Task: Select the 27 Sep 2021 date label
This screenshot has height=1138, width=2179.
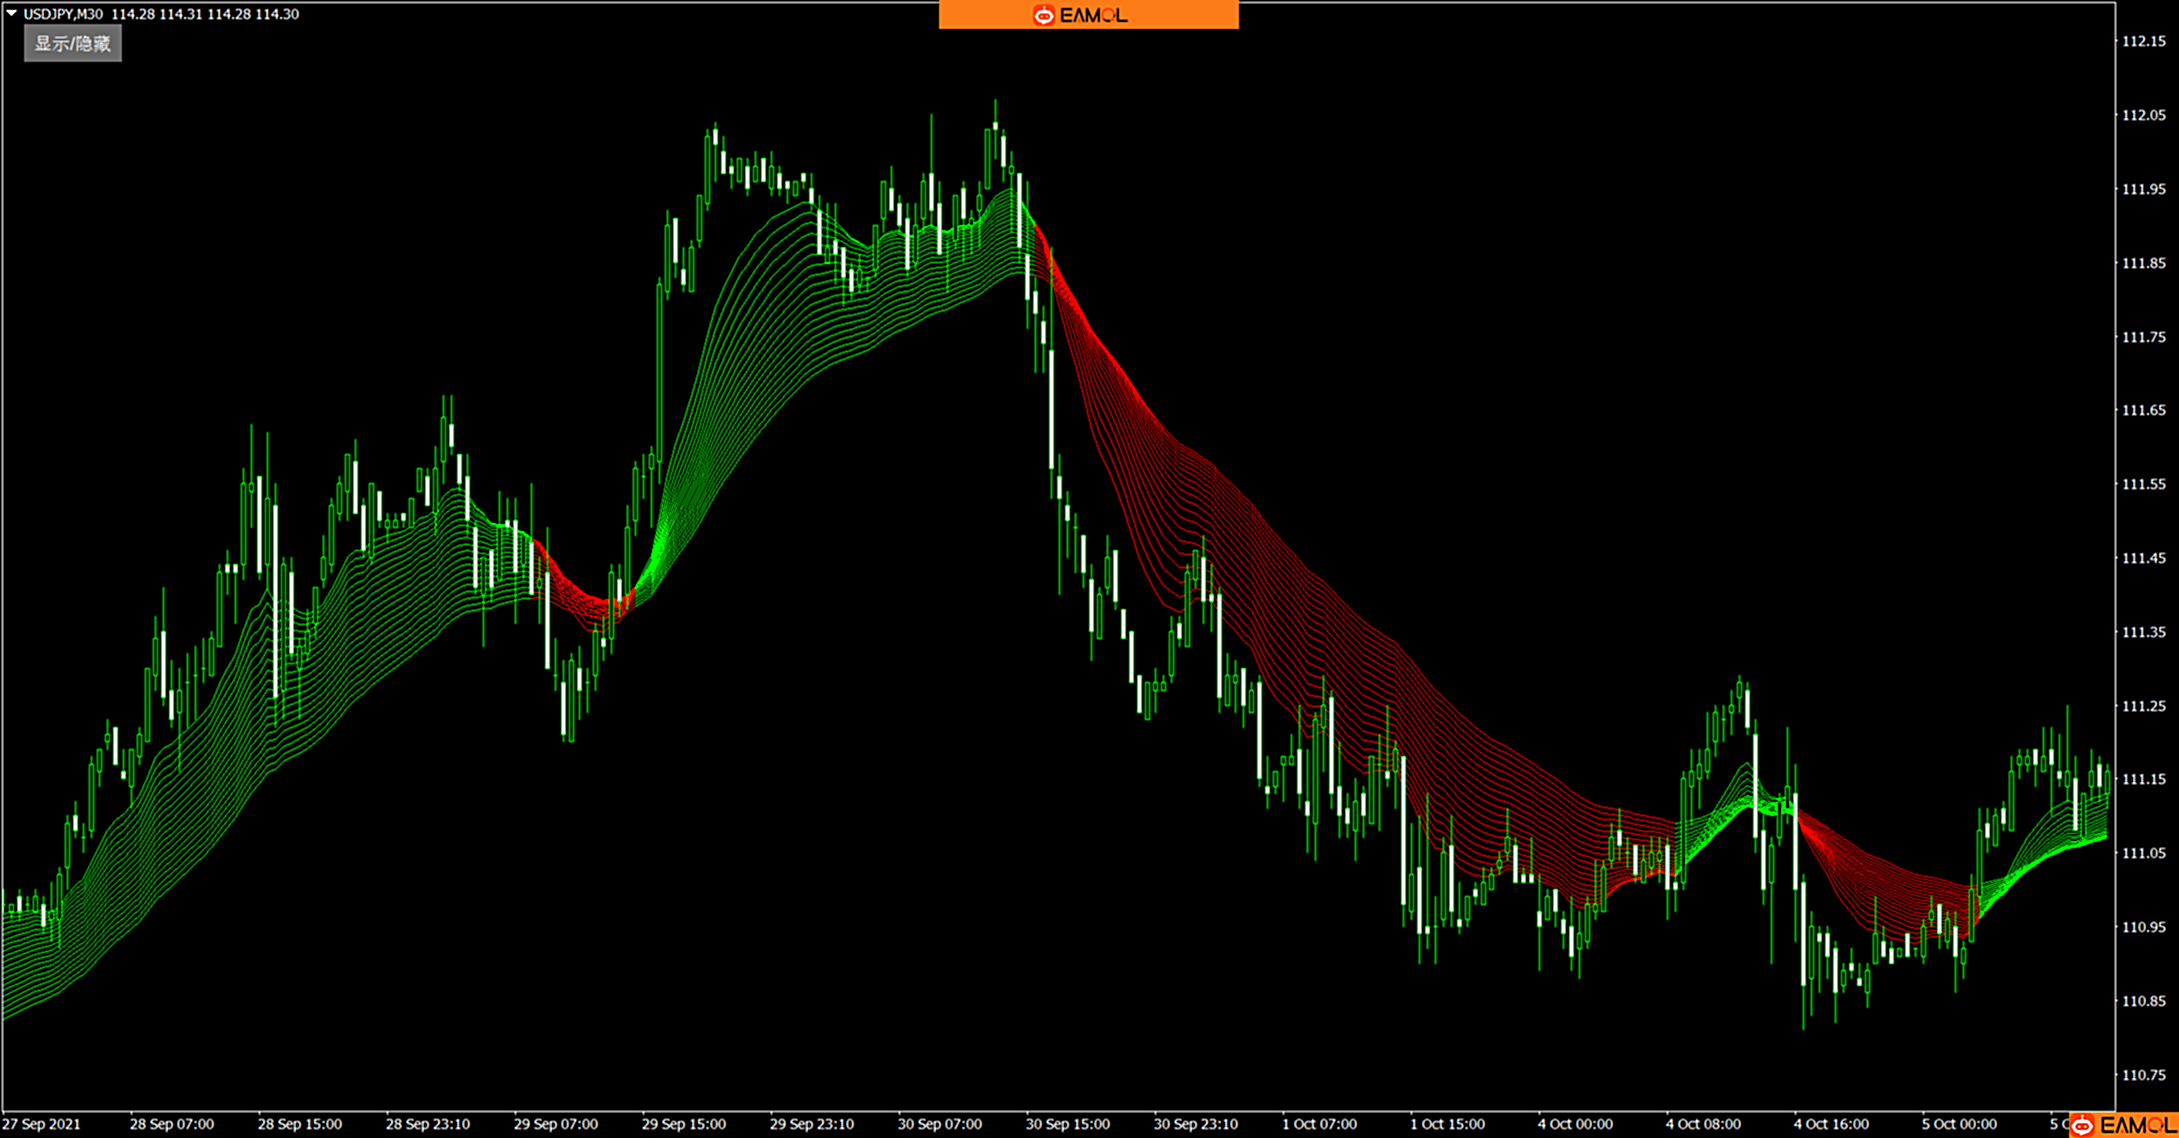Action: pos(41,1124)
